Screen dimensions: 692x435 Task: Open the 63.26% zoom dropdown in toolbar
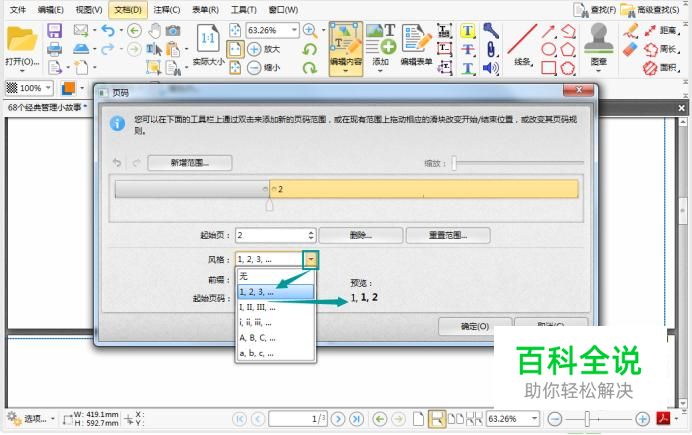294,30
